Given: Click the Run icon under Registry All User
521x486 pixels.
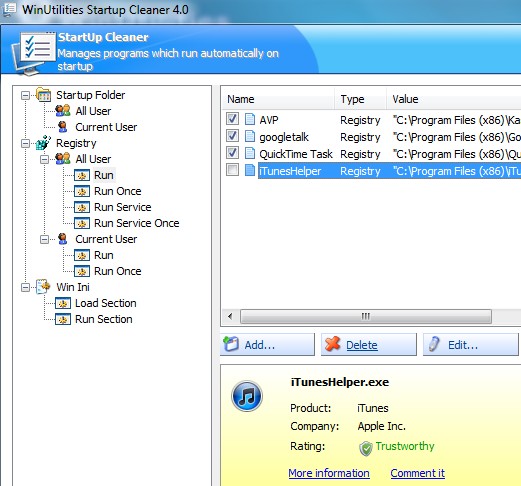Looking at the screenshot, I should click(82, 175).
